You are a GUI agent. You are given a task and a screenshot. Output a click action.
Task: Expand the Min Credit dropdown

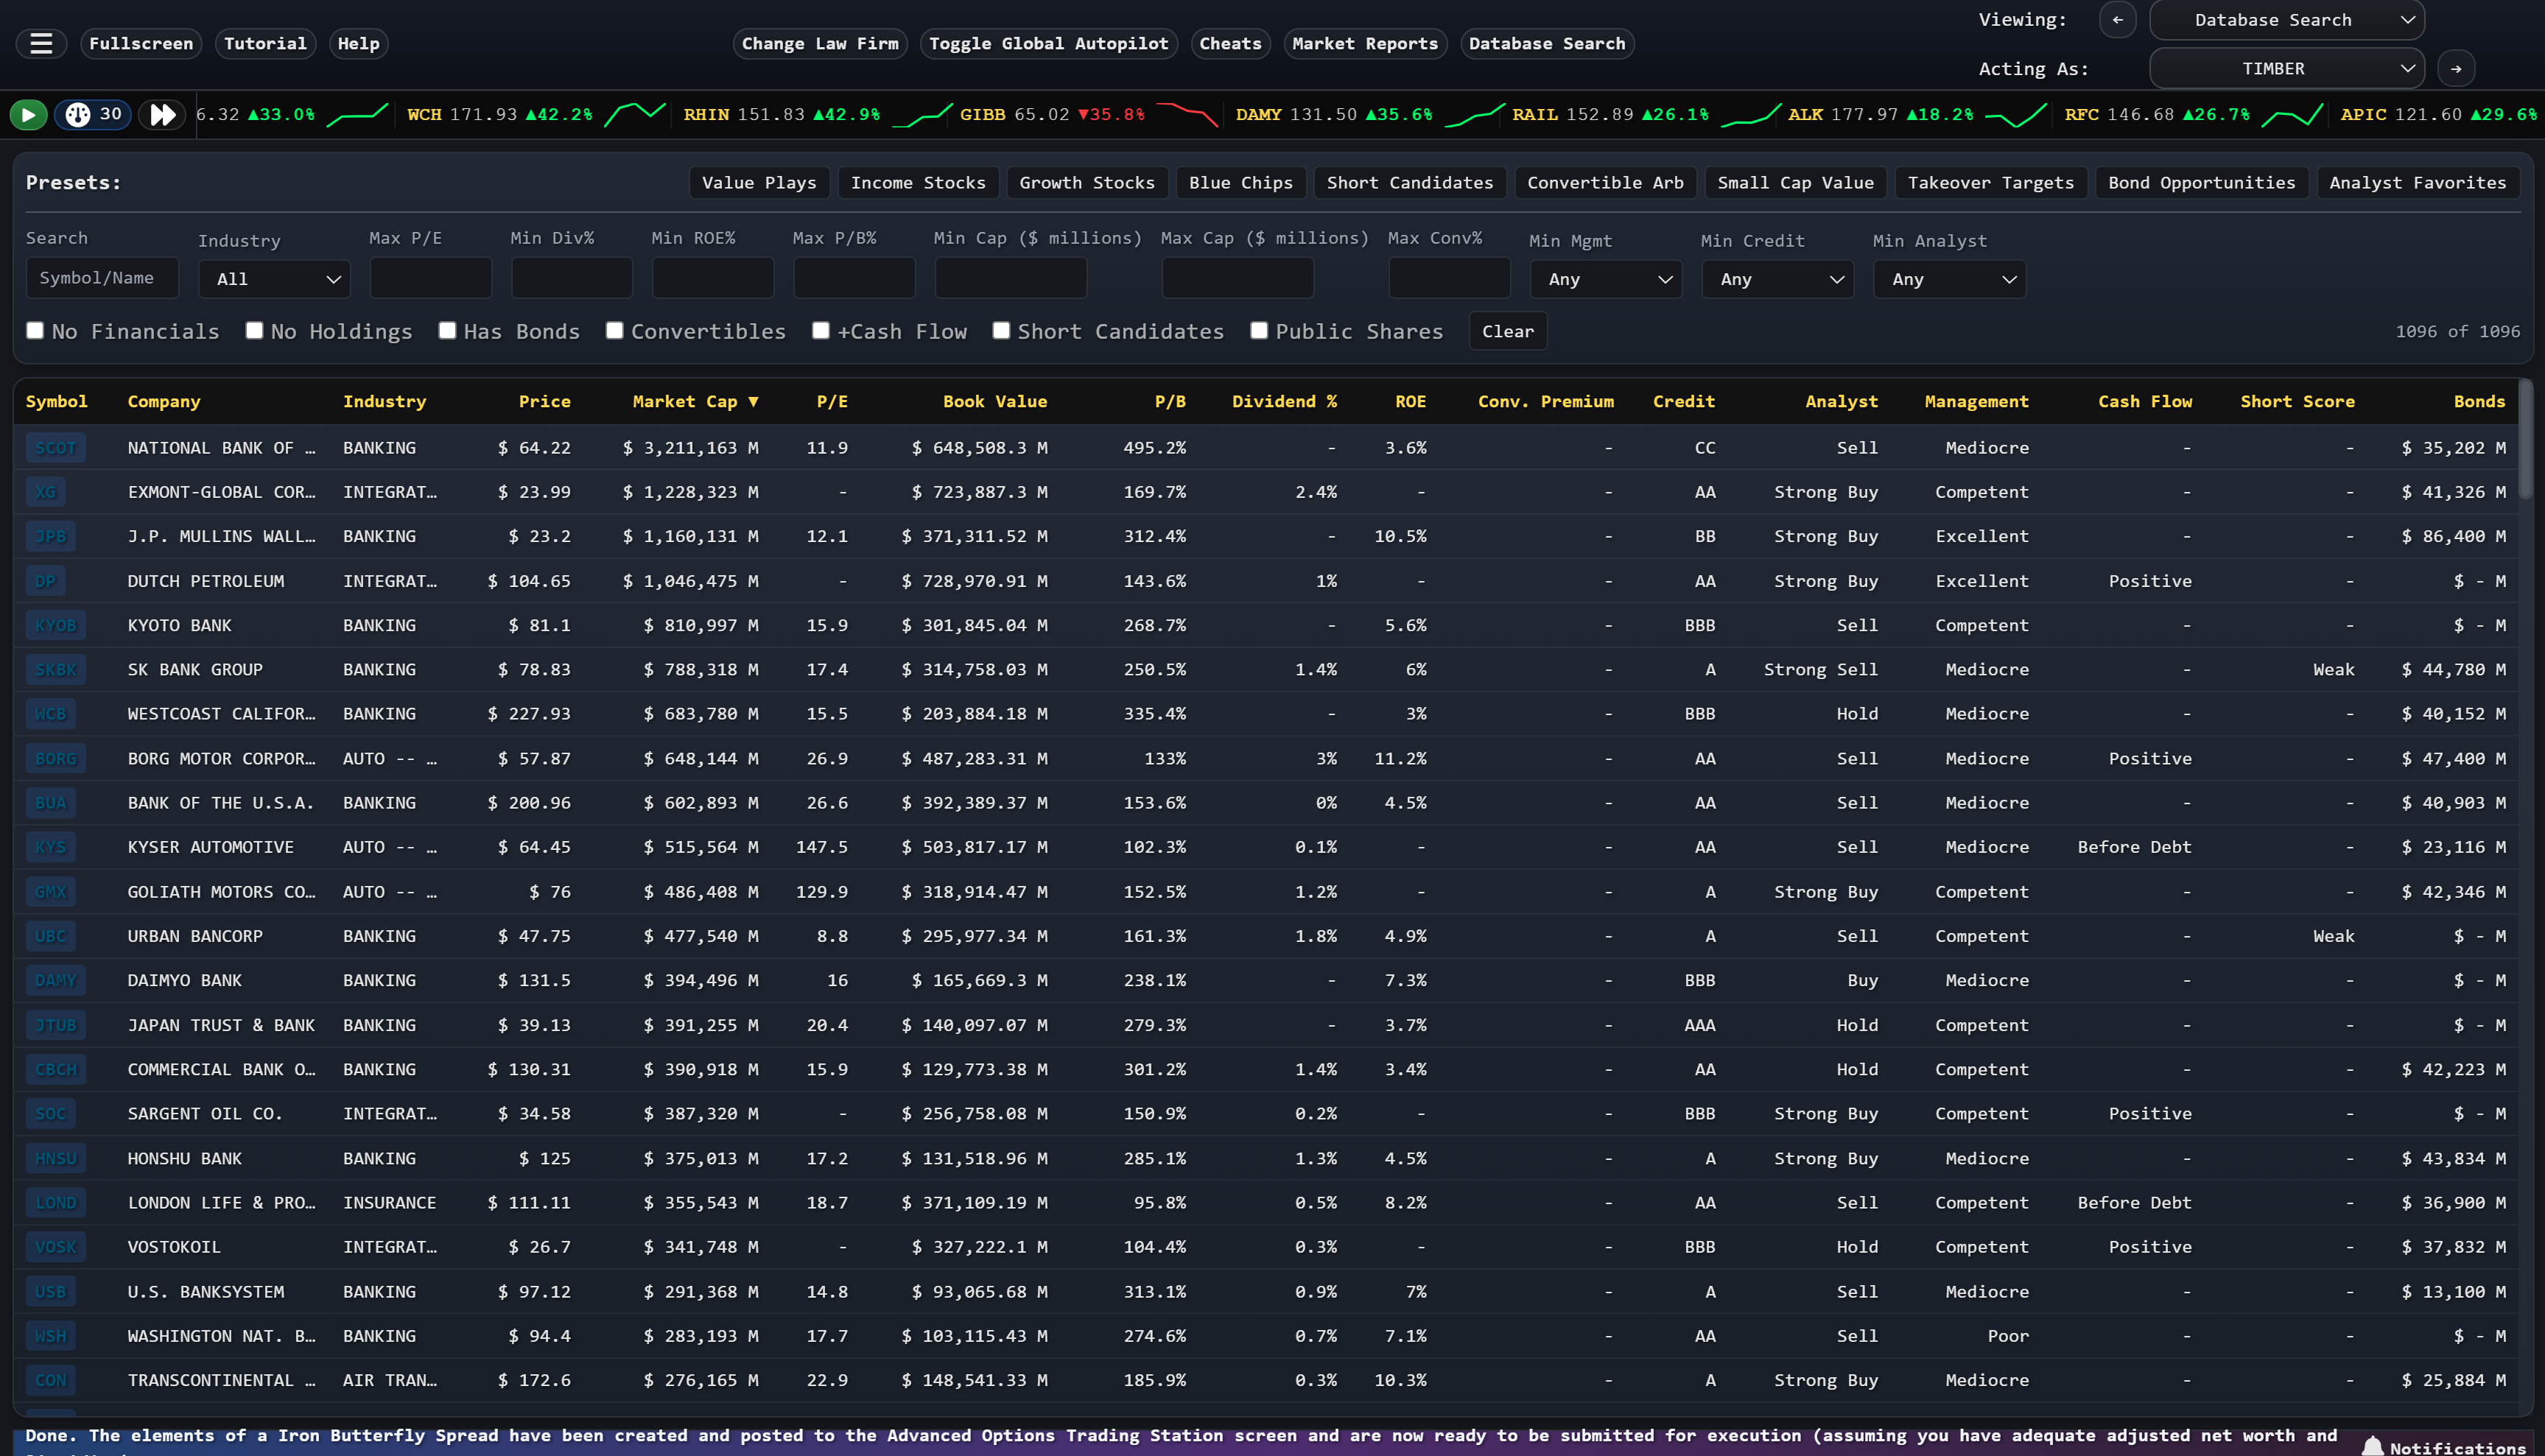[x=1777, y=279]
